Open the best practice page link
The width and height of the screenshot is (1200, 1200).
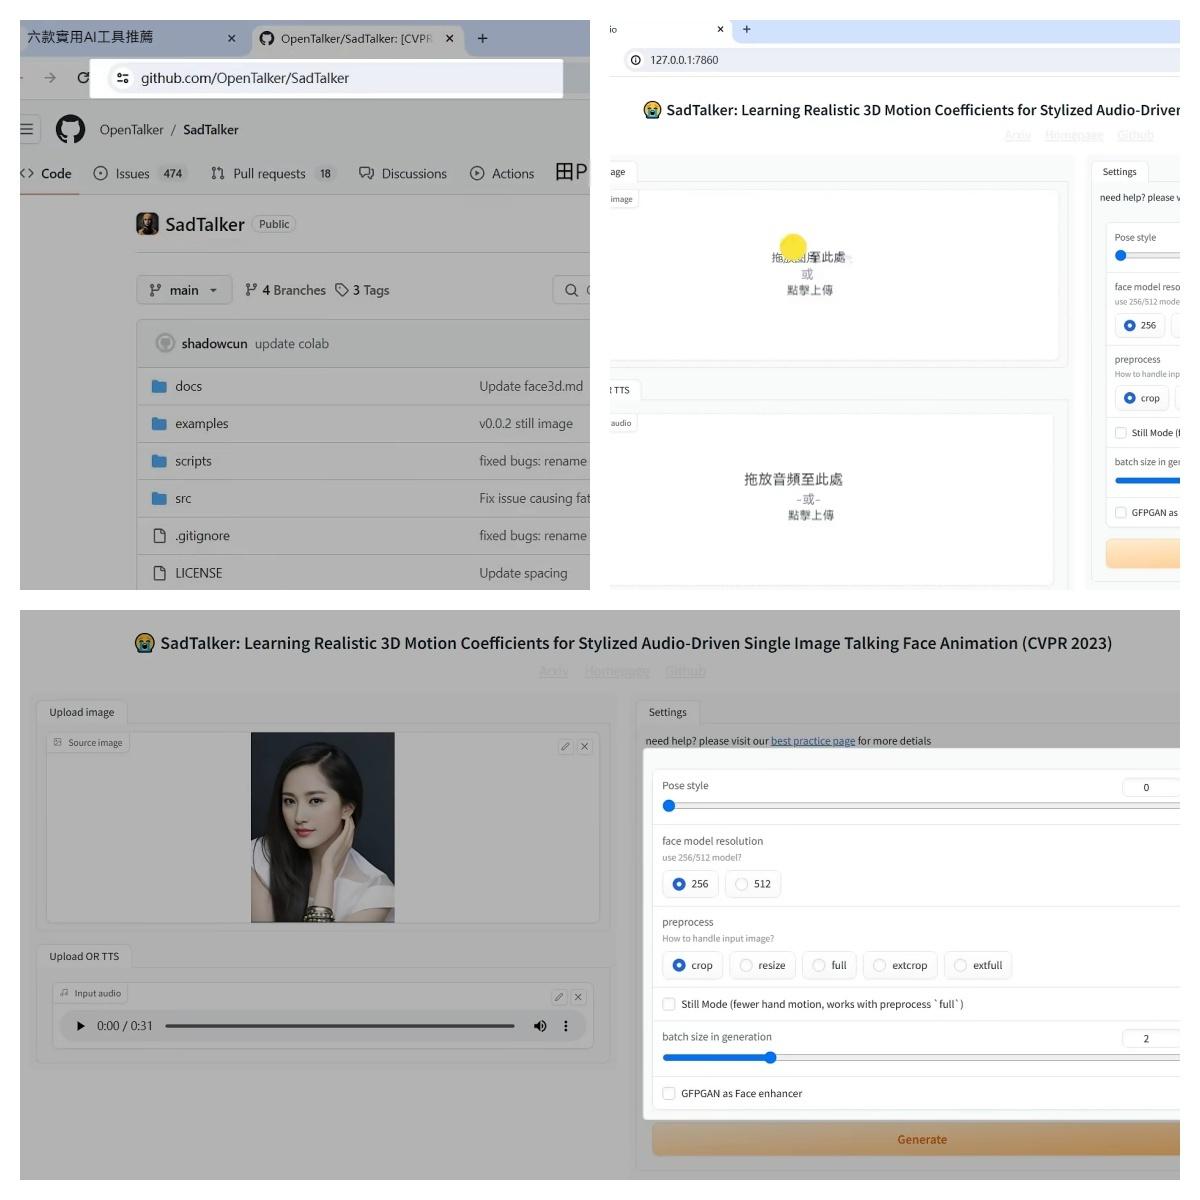pyautogui.click(x=813, y=741)
